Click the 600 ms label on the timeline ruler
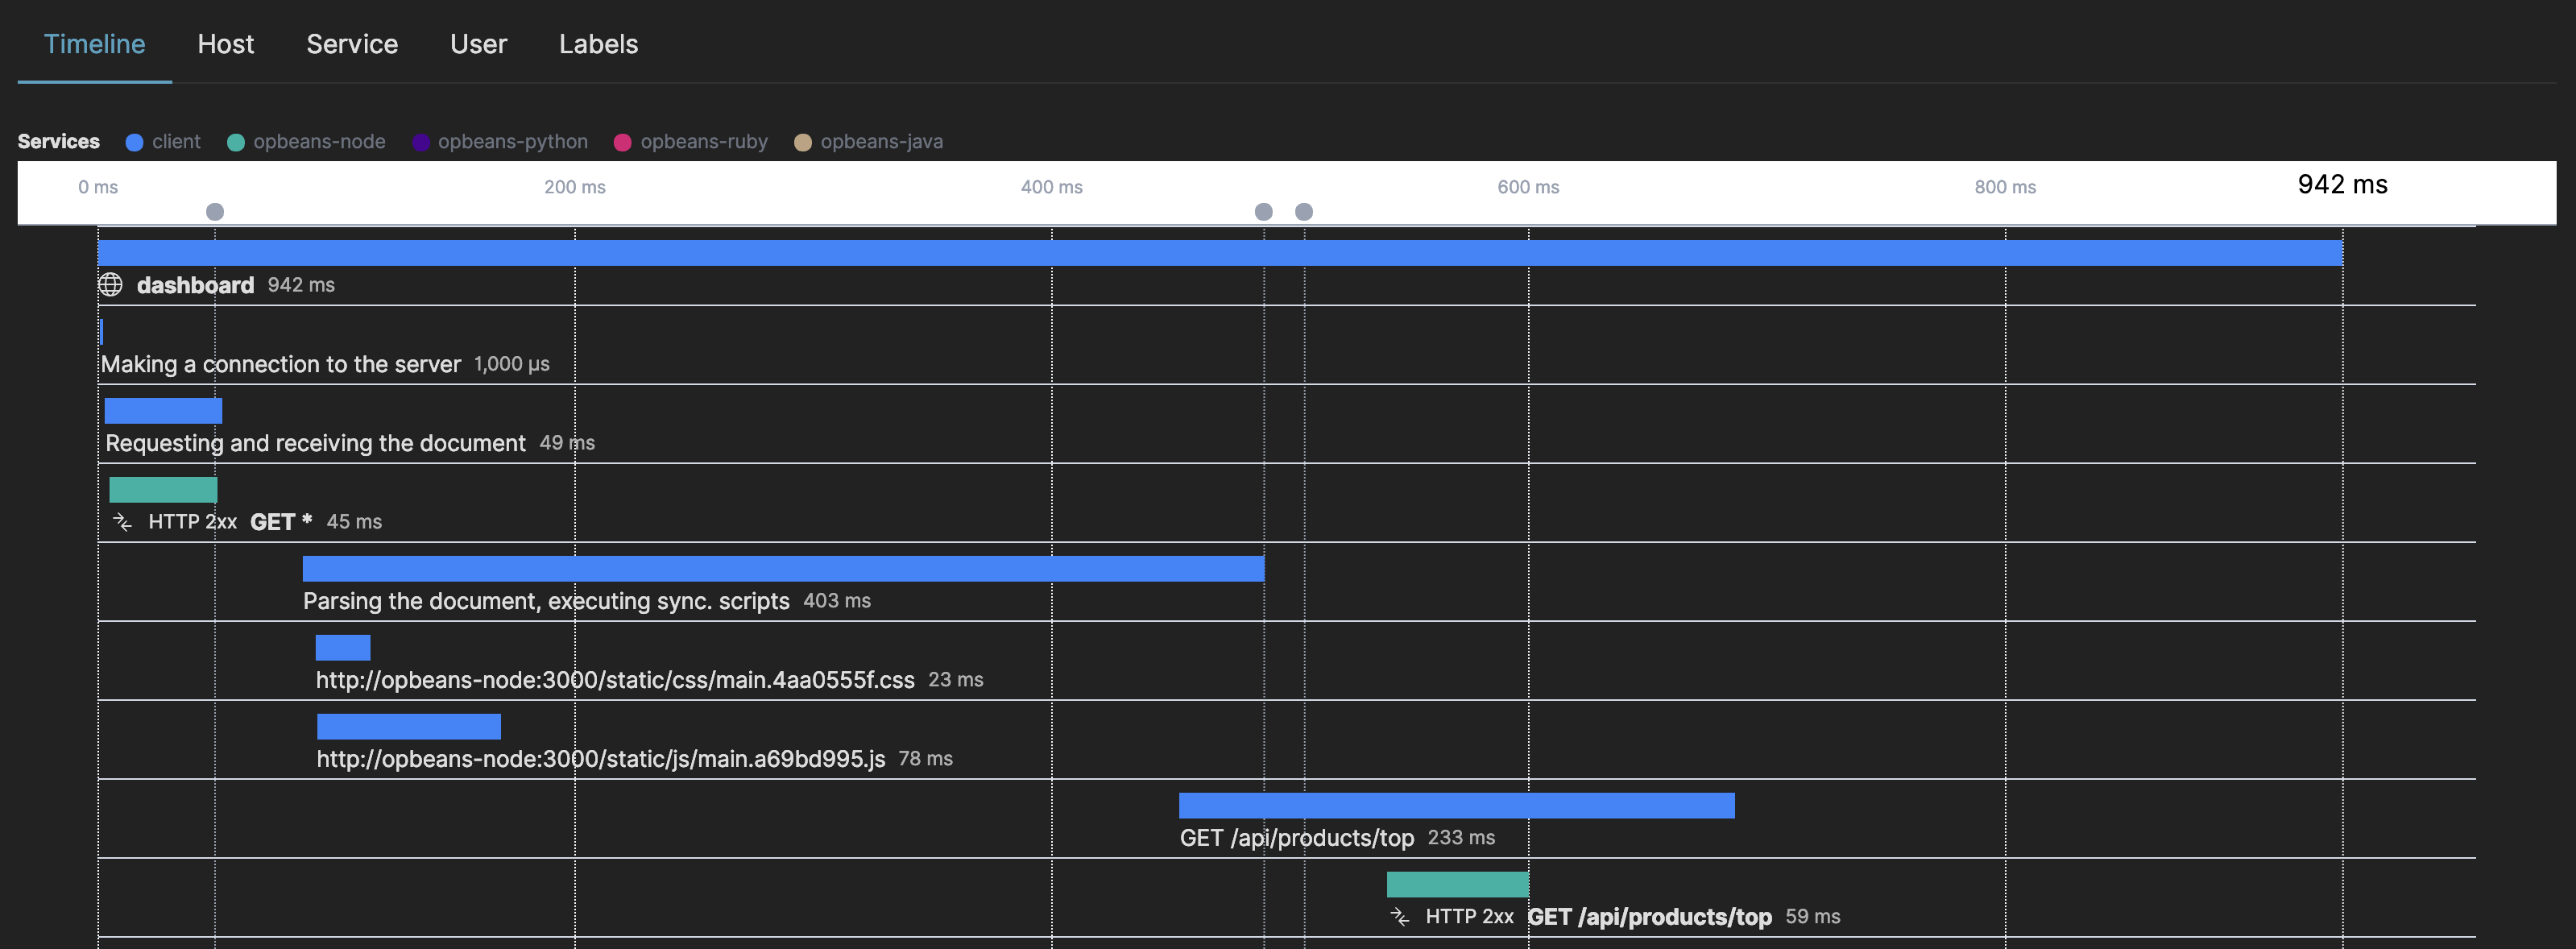Screen dimensions: 2576x949 click(x=1527, y=186)
